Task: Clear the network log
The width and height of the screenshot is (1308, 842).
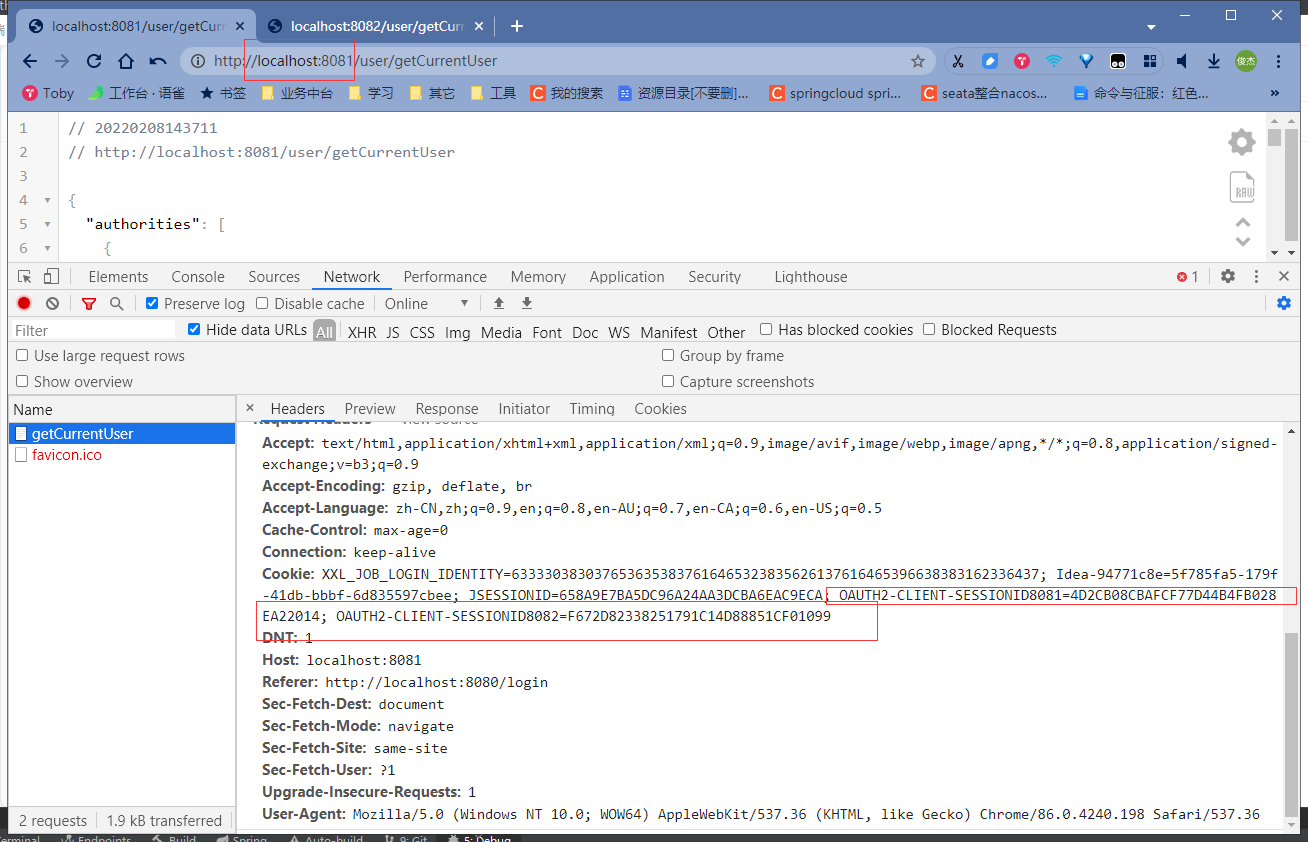Action: tap(53, 303)
